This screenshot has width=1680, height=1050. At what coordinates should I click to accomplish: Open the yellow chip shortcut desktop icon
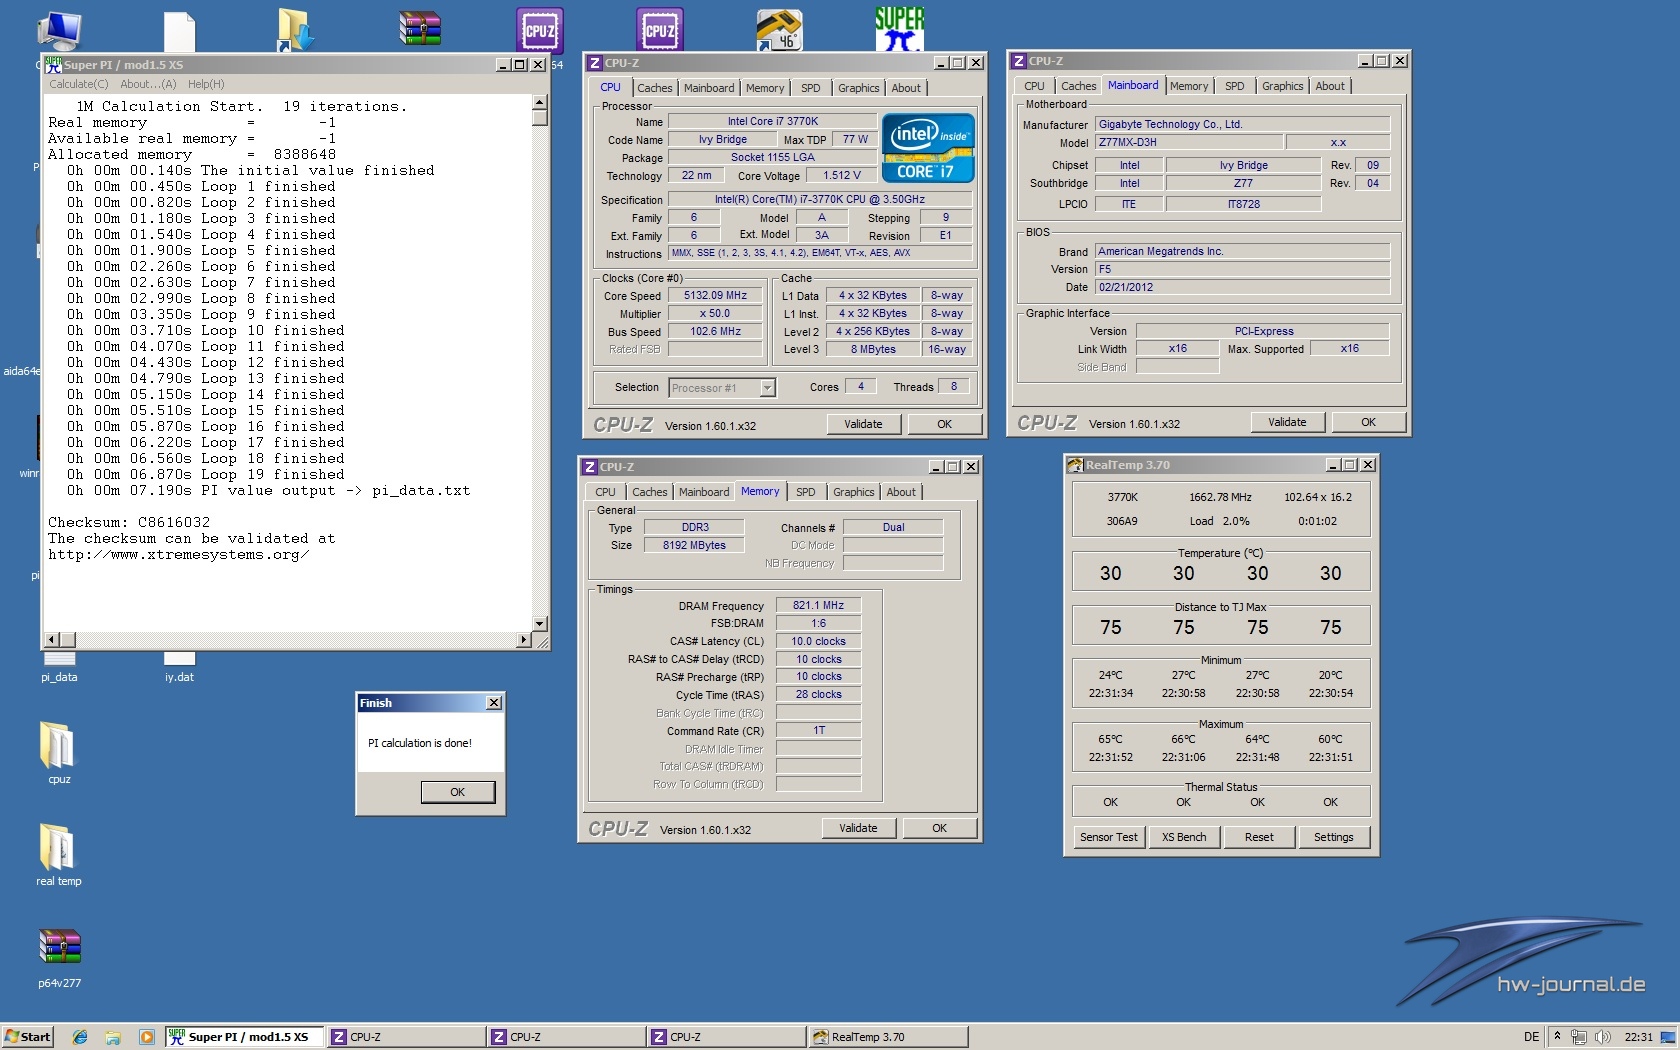click(x=779, y=30)
